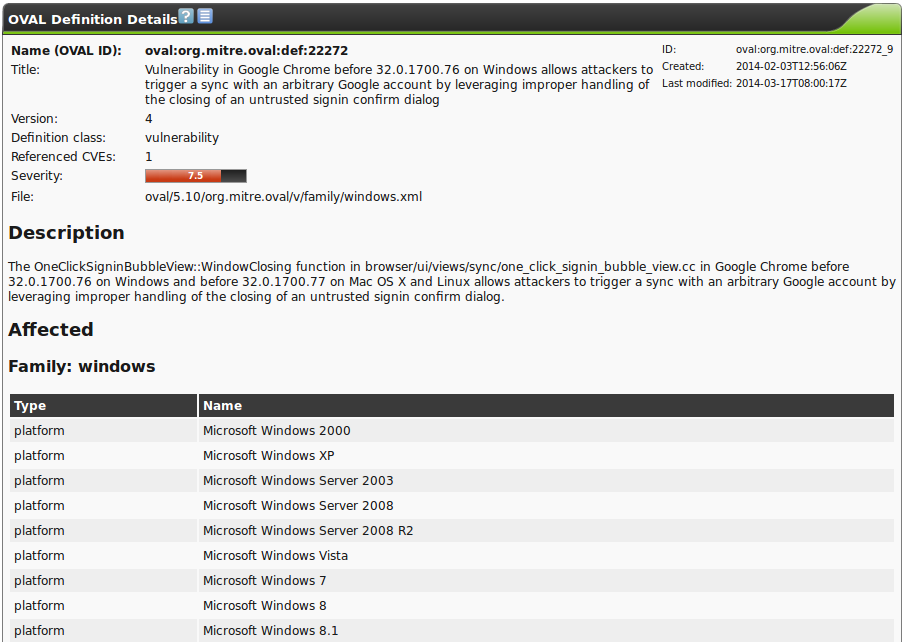This screenshot has width=907, height=642.
Task: Click the Affected heading
Action: tap(51, 330)
